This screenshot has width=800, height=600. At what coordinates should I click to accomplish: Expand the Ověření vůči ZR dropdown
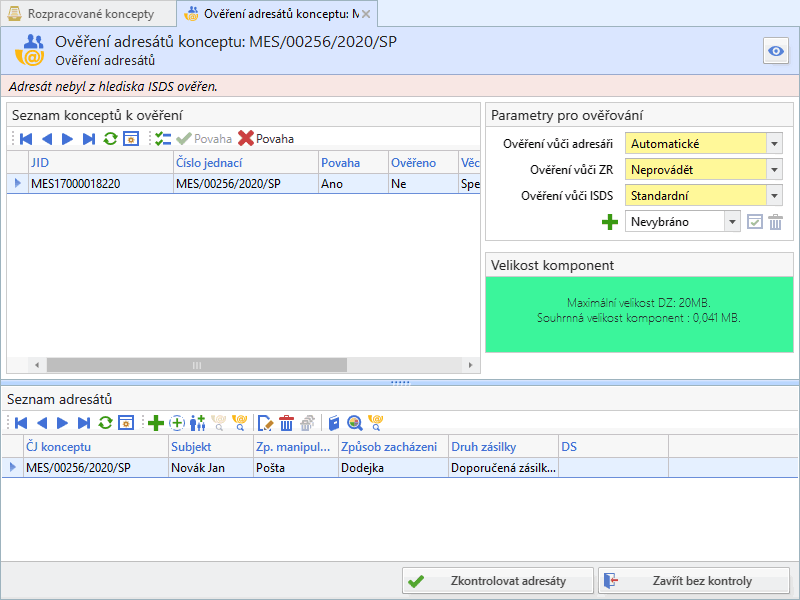[x=775, y=170]
